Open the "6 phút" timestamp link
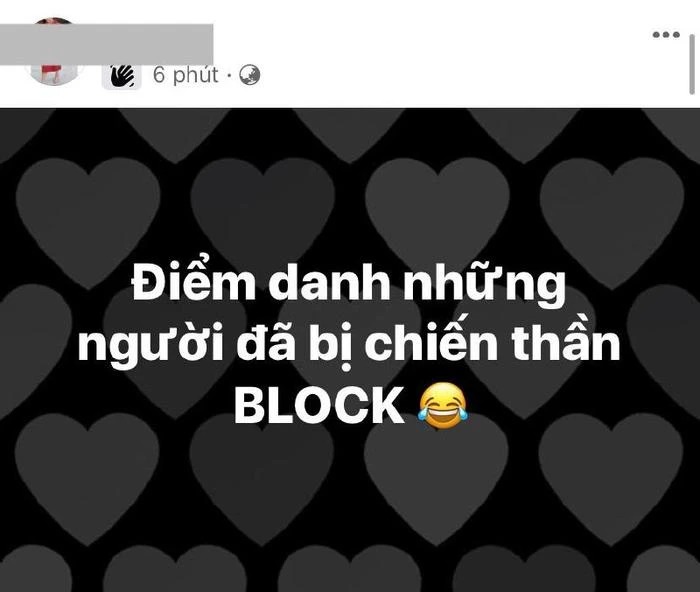The width and height of the screenshot is (700, 592). [x=185, y=75]
